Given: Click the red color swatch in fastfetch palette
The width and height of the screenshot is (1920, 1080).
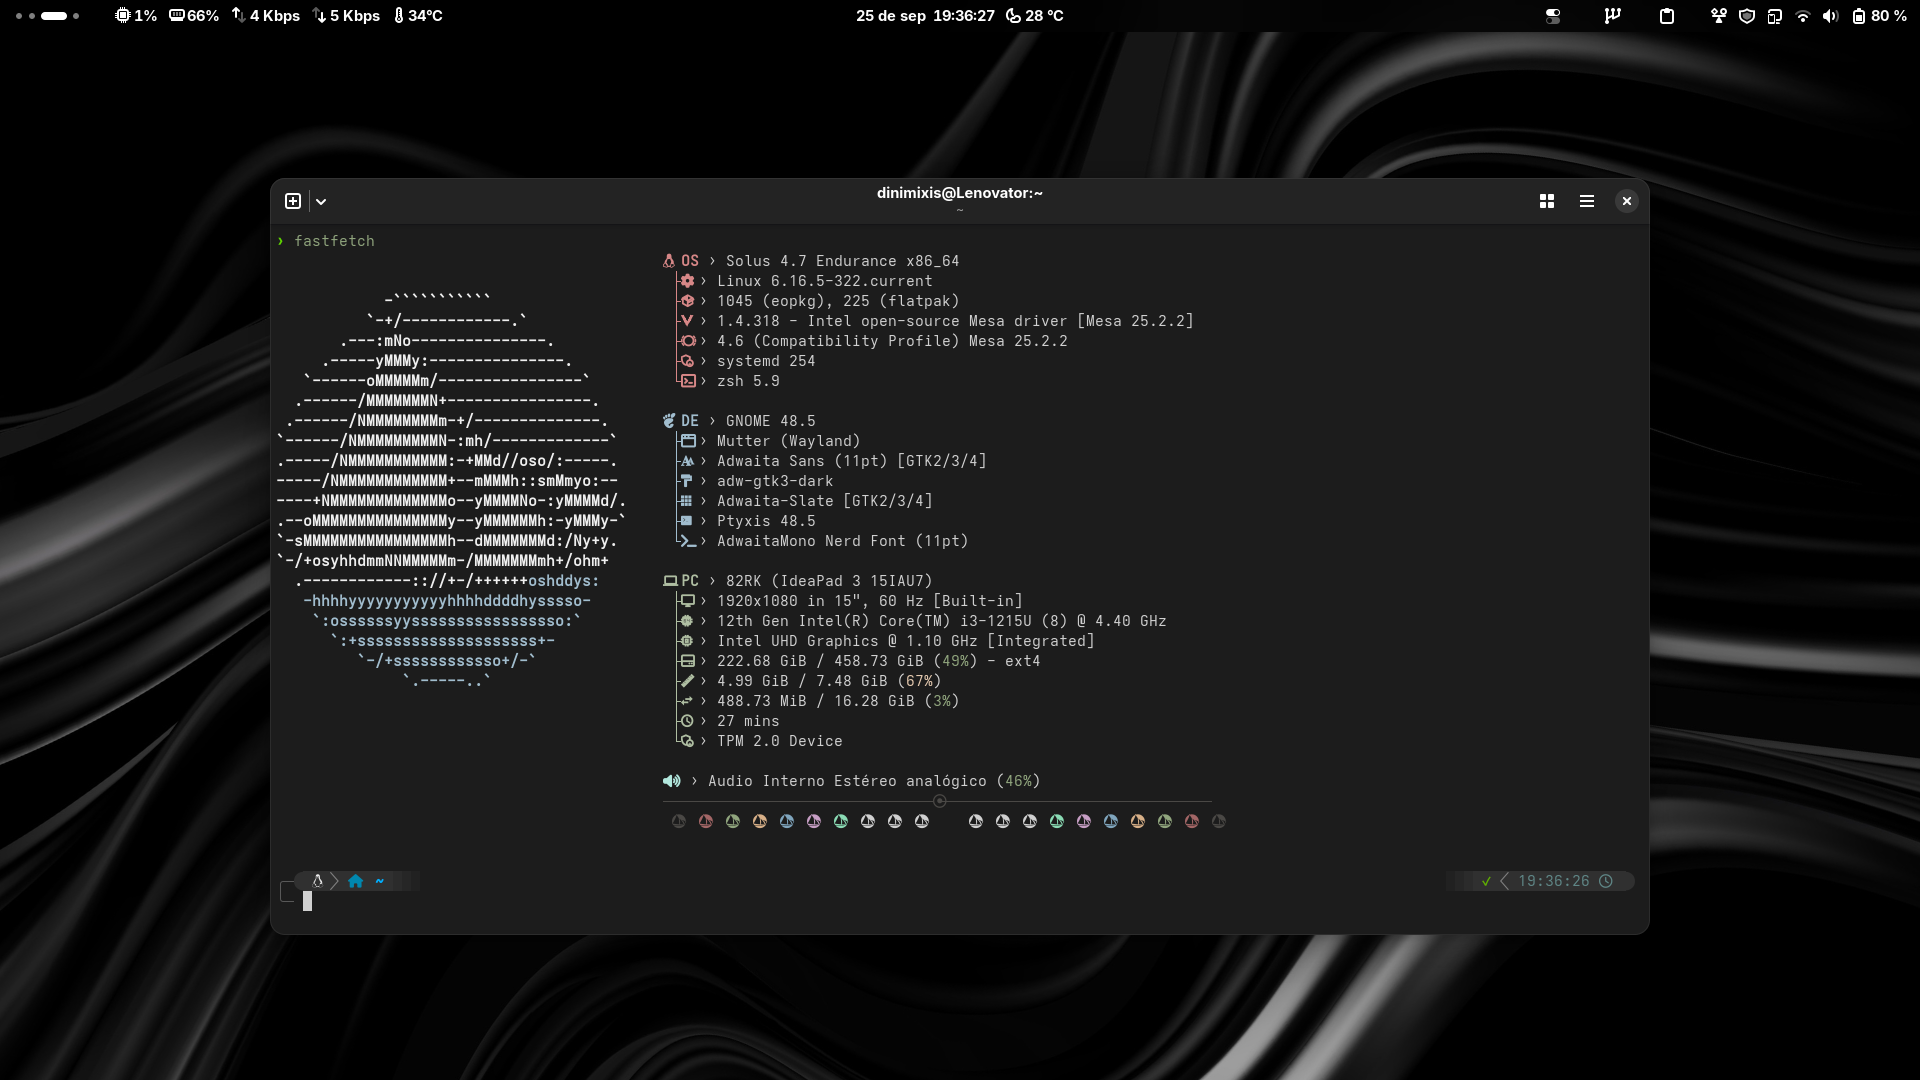Looking at the screenshot, I should pyautogui.click(x=706, y=821).
